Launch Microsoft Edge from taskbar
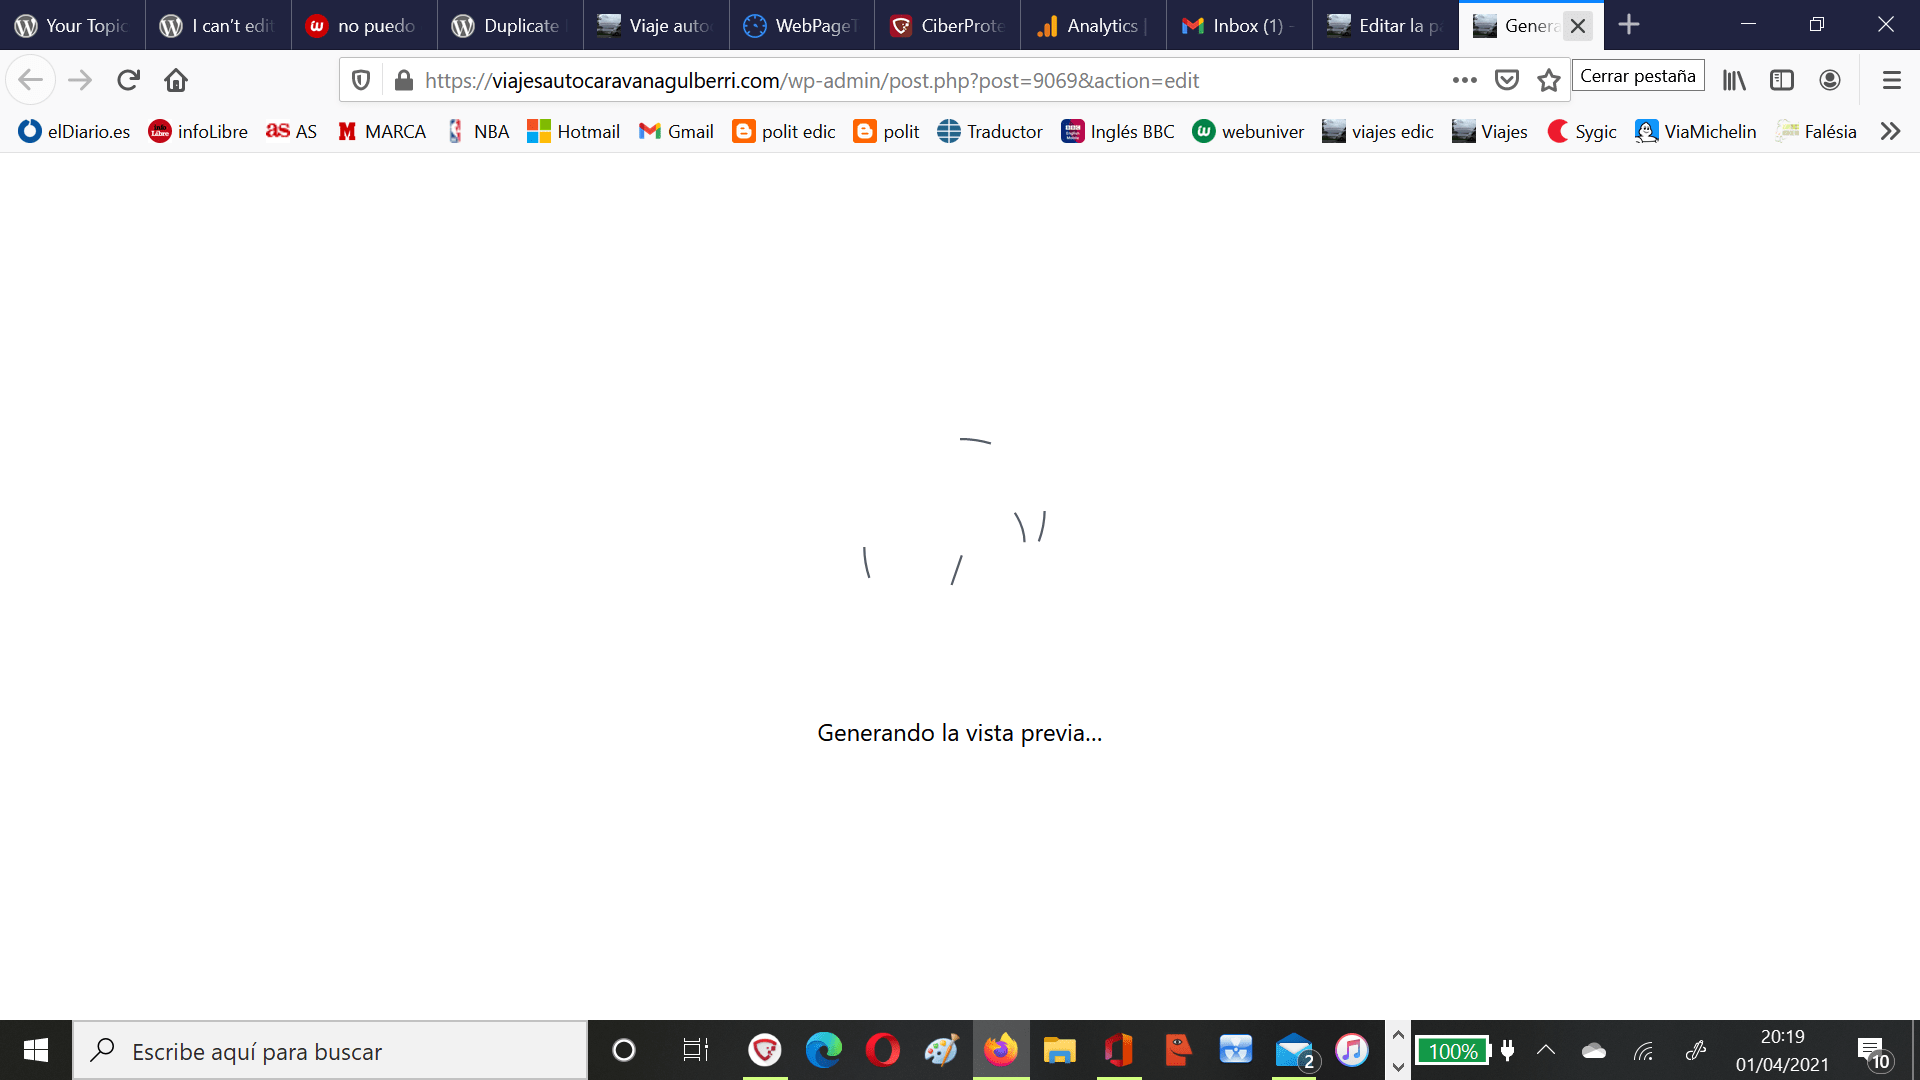This screenshot has width=1920, height=1080. point(824,1050)
